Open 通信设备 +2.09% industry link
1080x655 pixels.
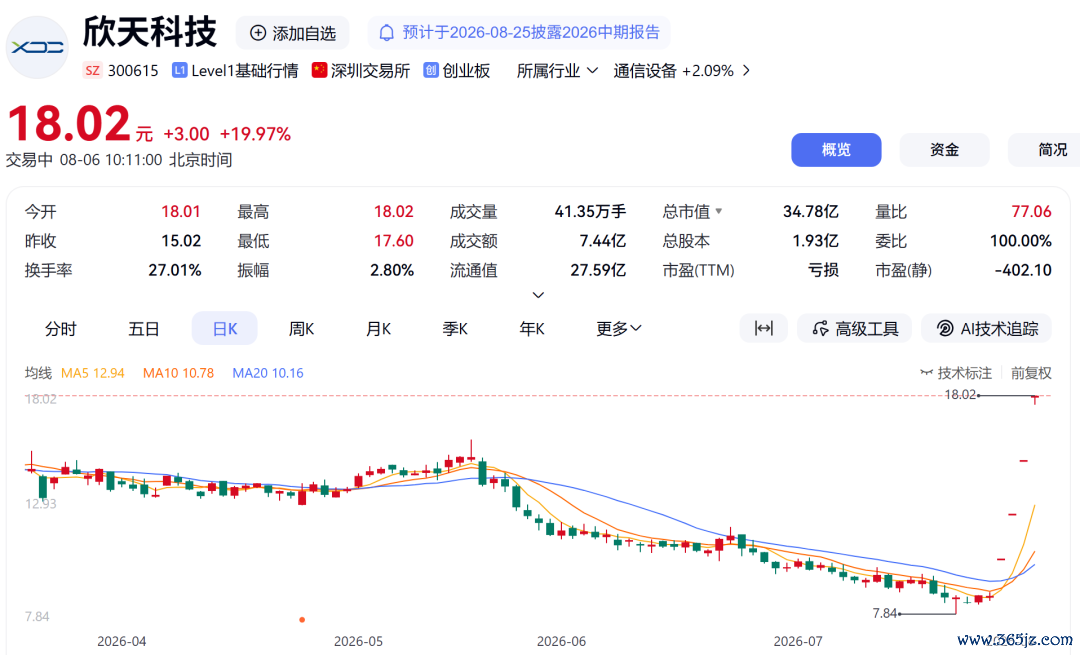[673, 70]
